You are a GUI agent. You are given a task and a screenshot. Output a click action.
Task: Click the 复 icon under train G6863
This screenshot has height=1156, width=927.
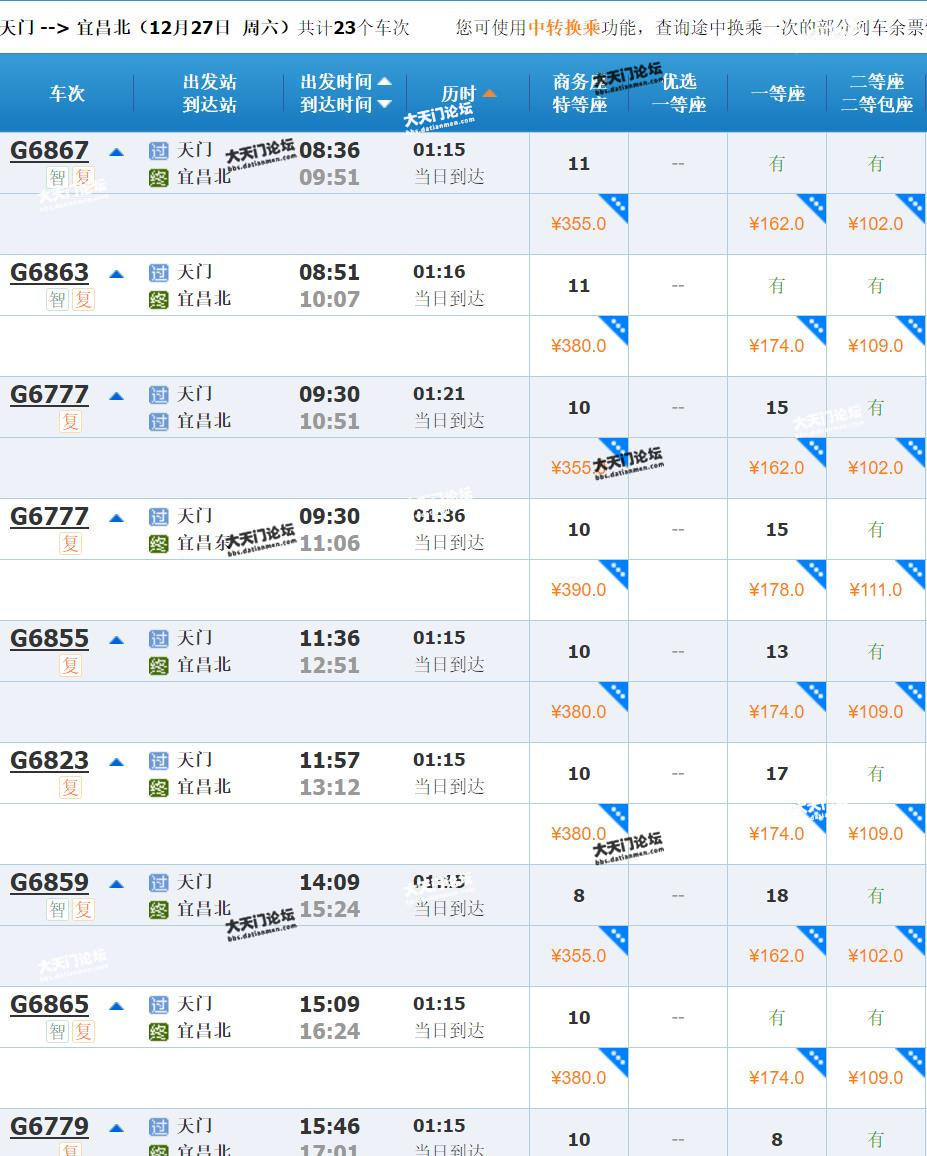(x=83, y=300)
